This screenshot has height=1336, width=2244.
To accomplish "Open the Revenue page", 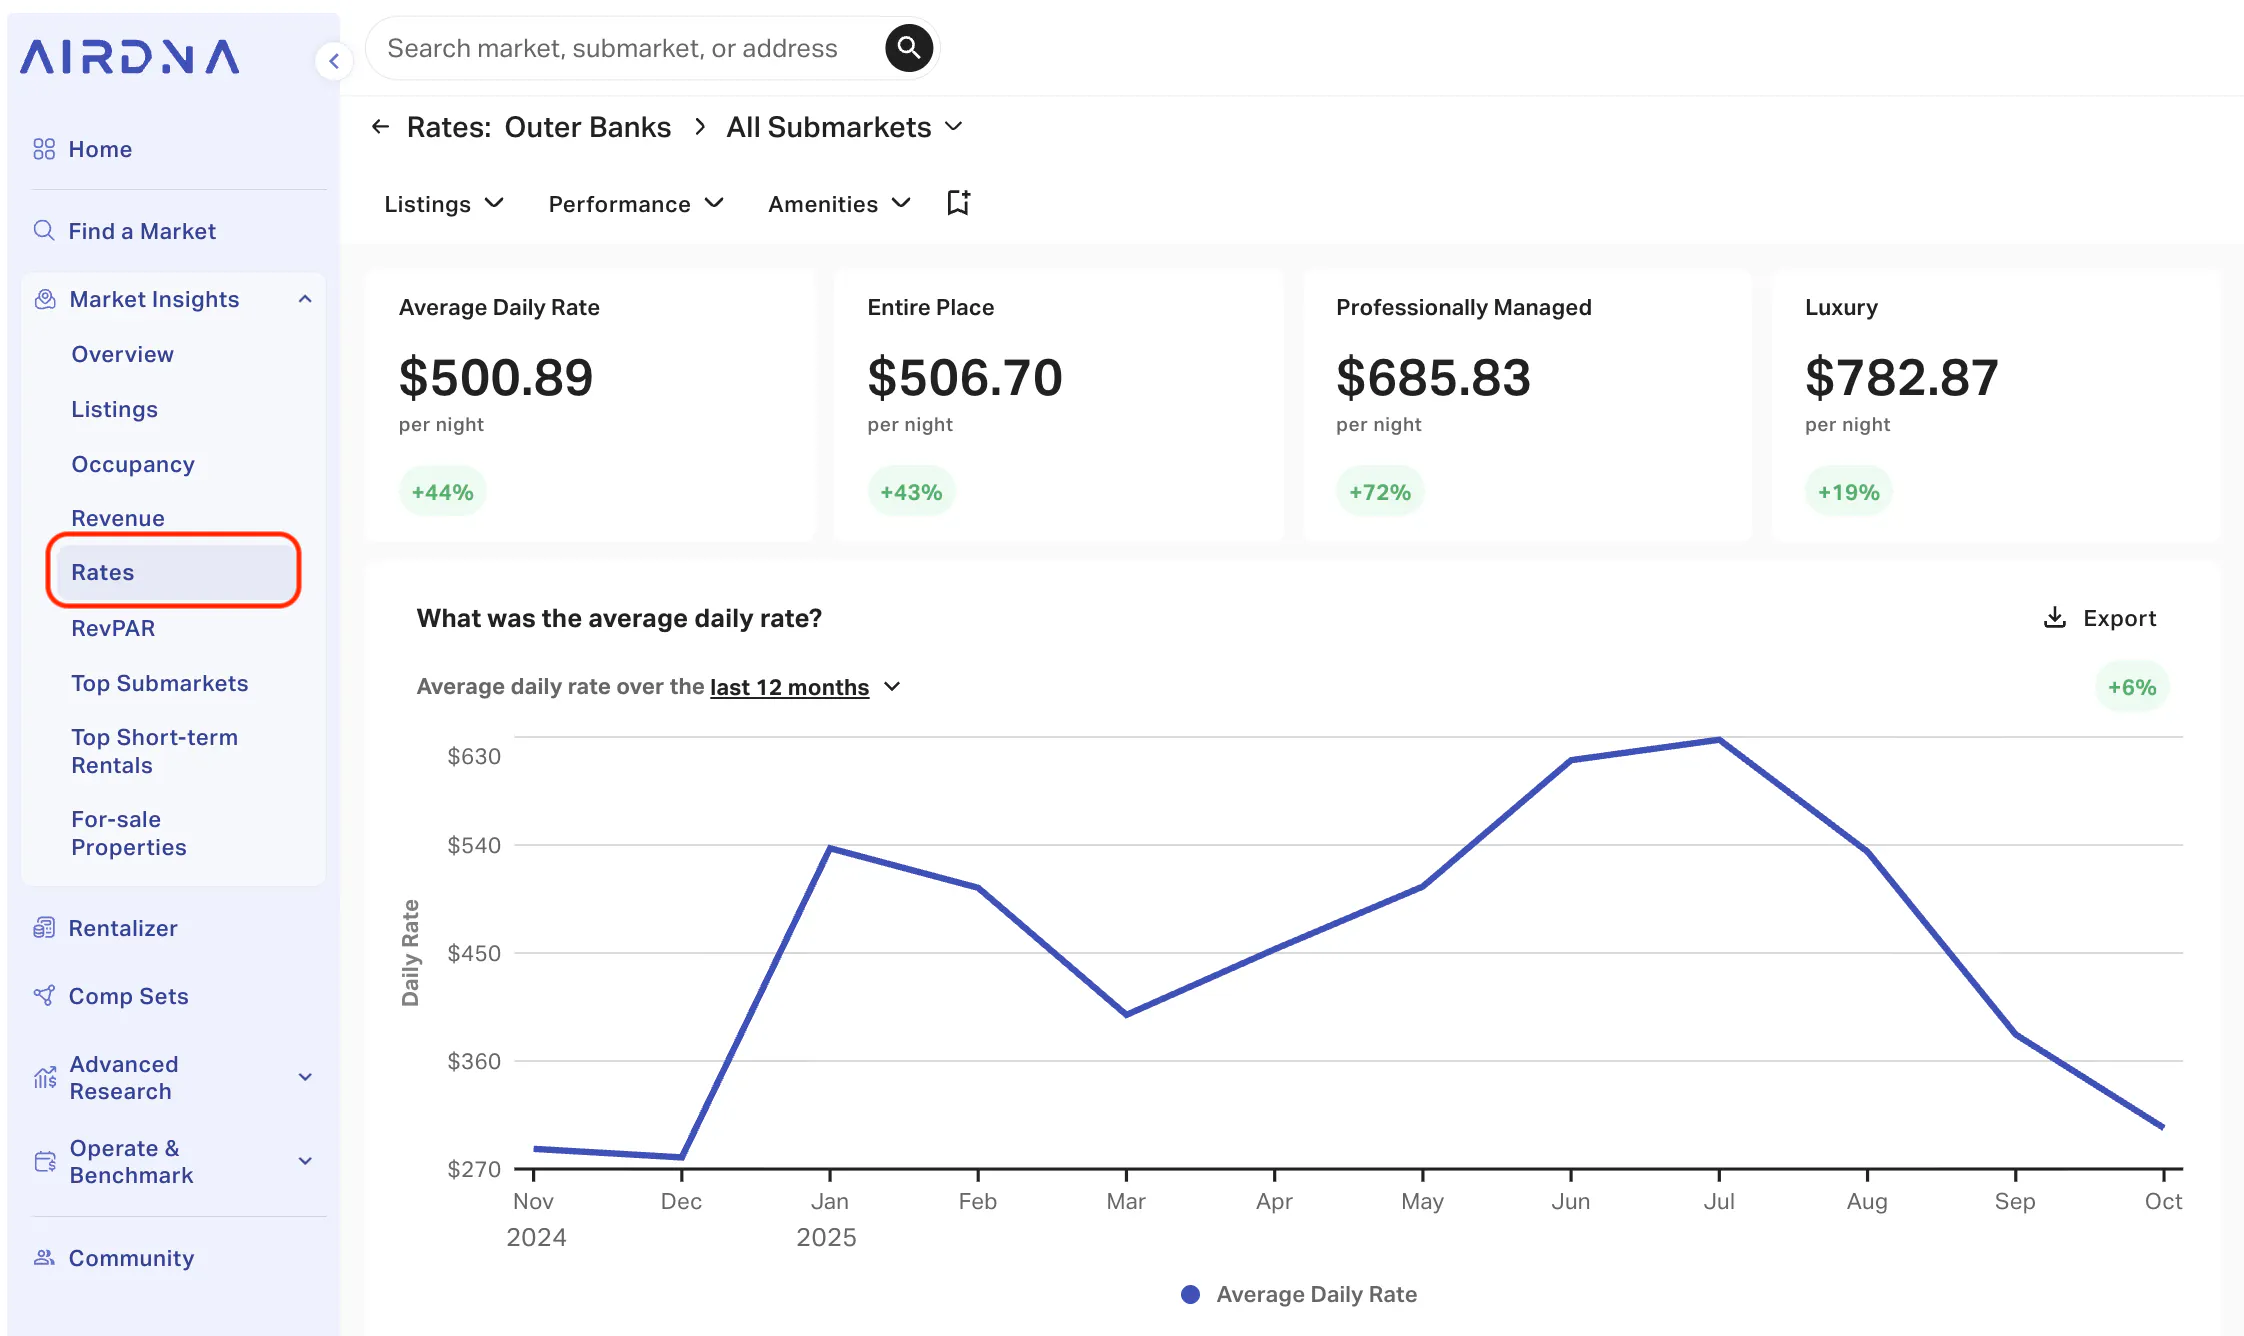I will (118, 518).
